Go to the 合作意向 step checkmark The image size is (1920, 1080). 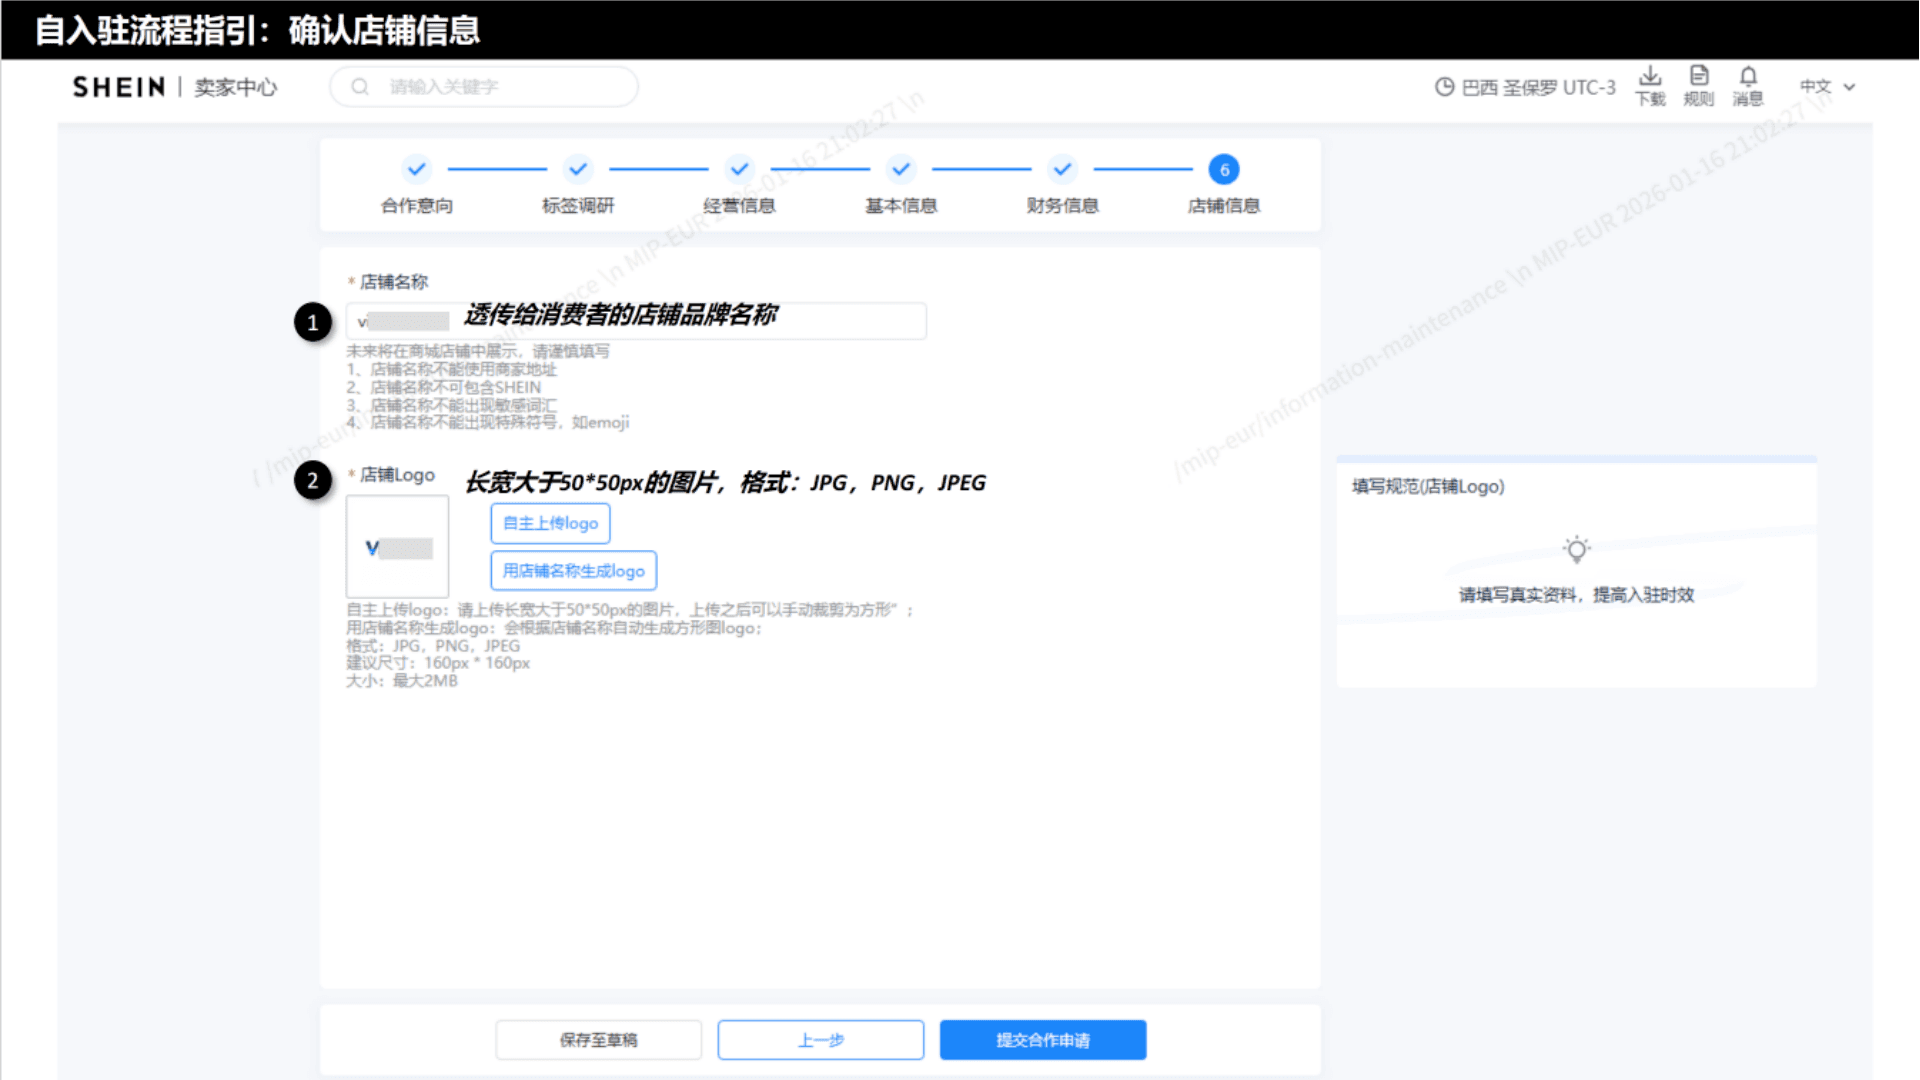417,169
